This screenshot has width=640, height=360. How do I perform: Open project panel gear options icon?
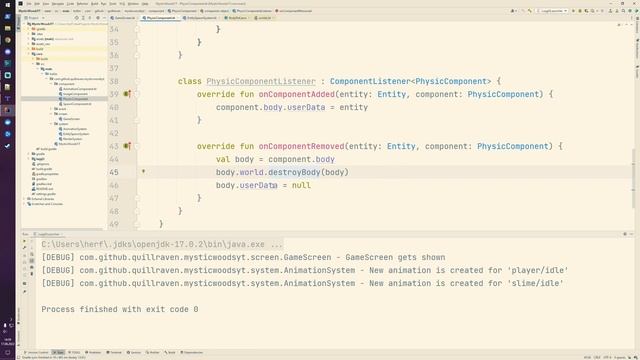98,18
